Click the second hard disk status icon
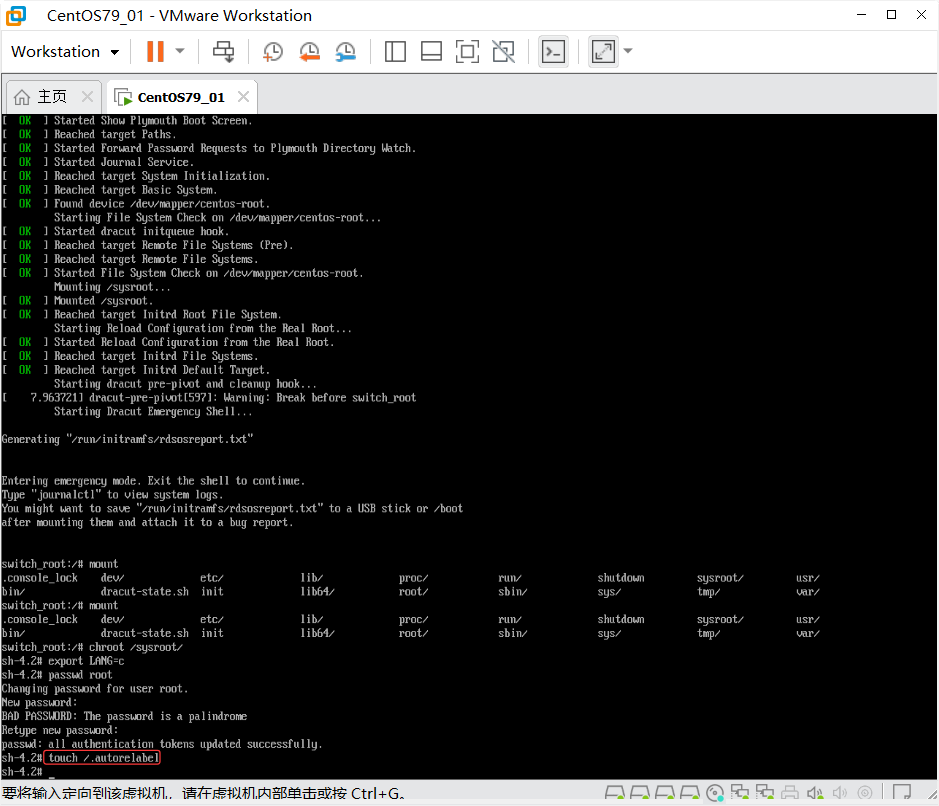Image resolution: width=939 pixels, height=806 pixels. 640,793
